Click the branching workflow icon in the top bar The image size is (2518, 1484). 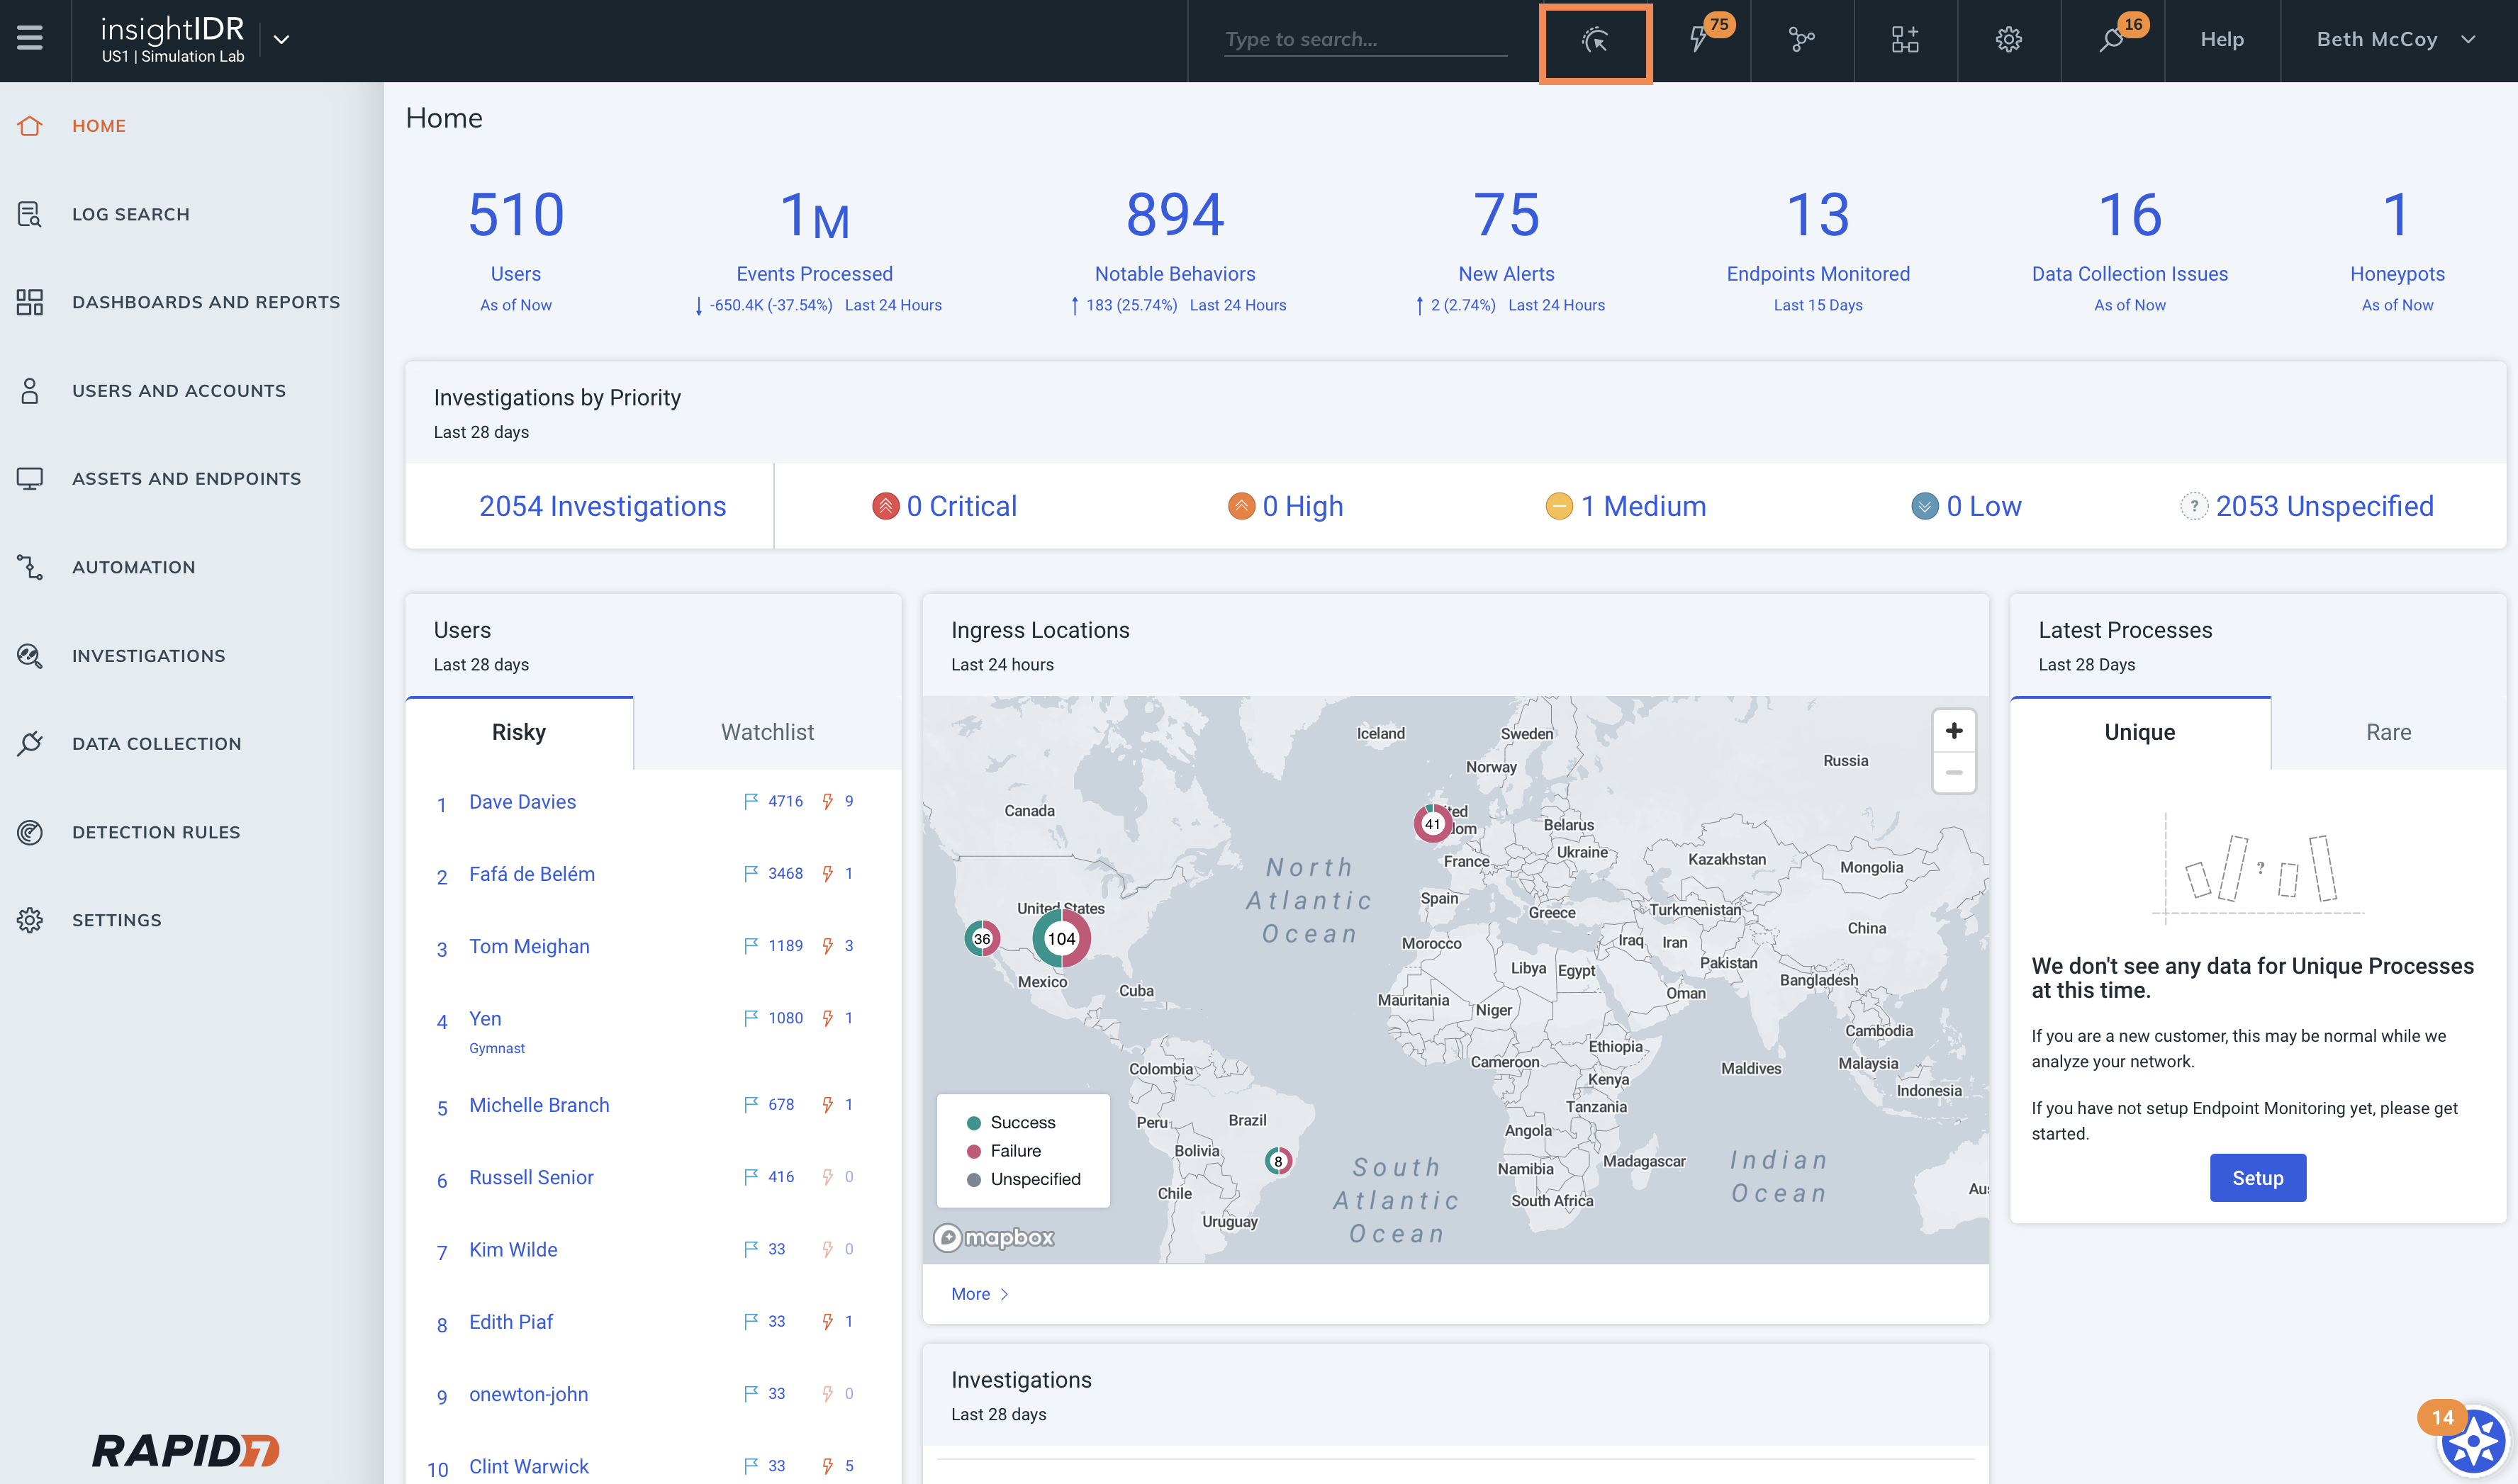1801,40
